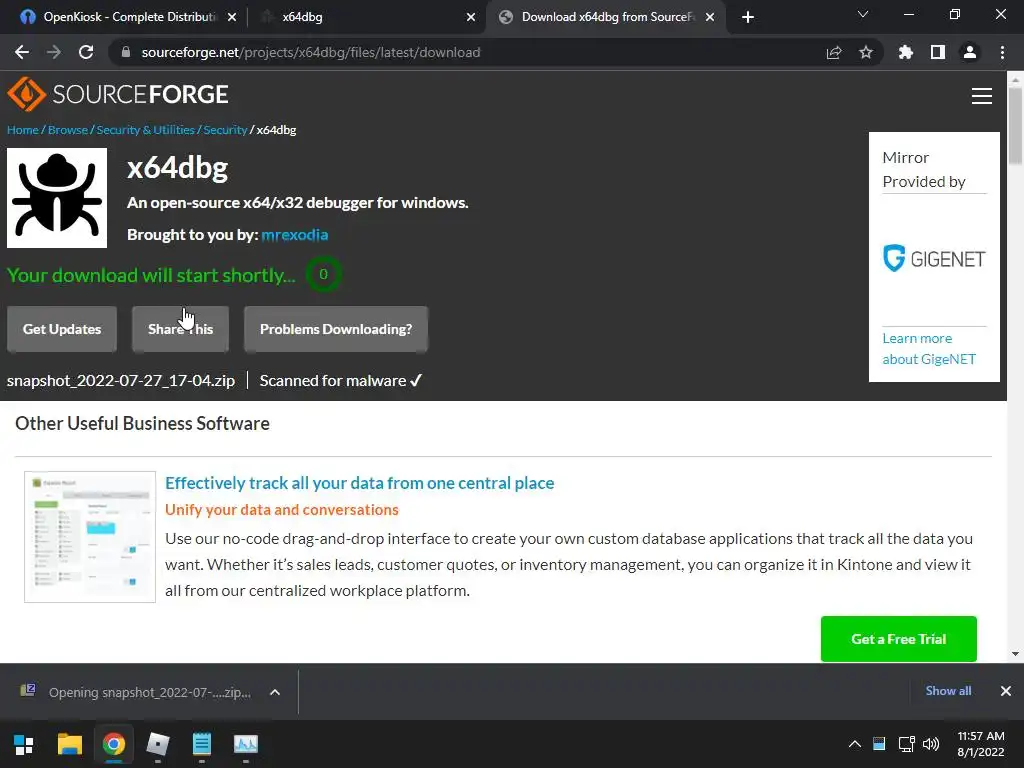Click the Chrome taskbar icon
This screenshot has width=1024, height=768.
[x=114, y=744]
